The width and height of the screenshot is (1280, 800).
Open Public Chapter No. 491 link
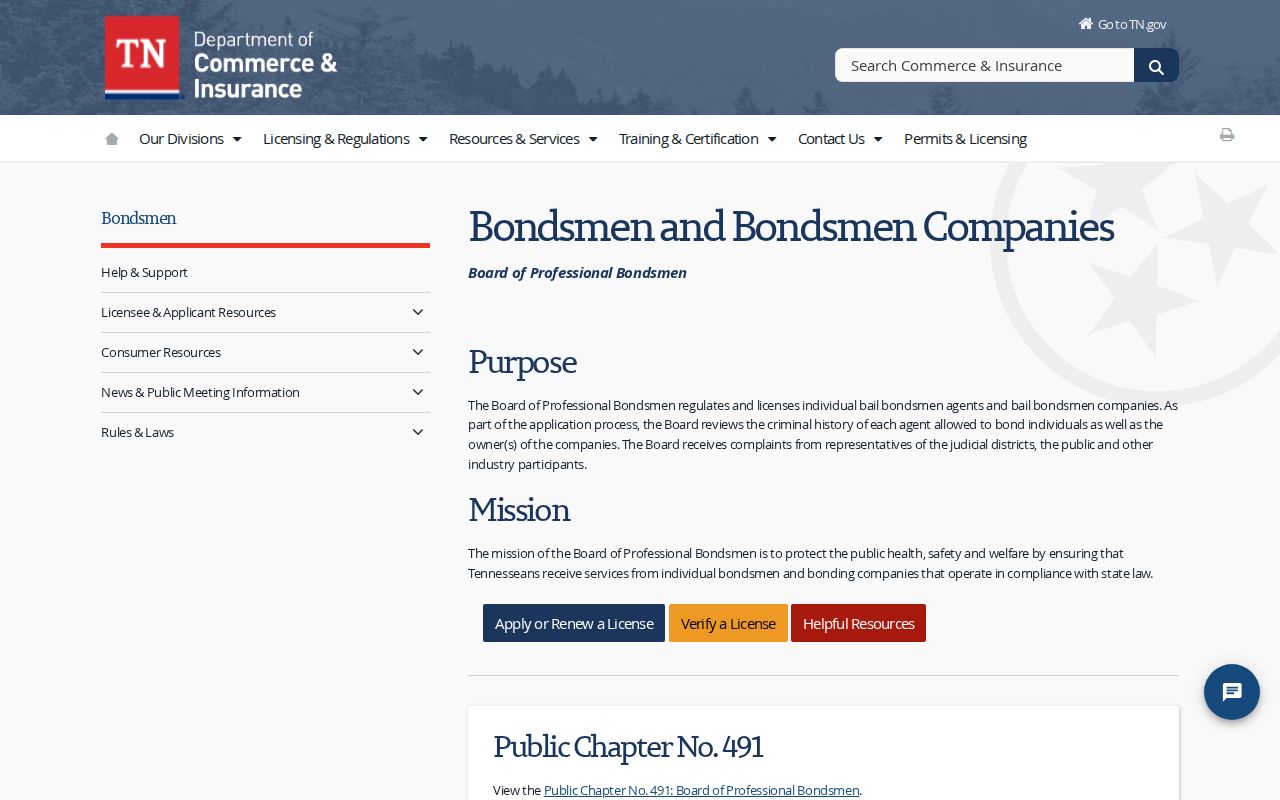pos(701,790)
